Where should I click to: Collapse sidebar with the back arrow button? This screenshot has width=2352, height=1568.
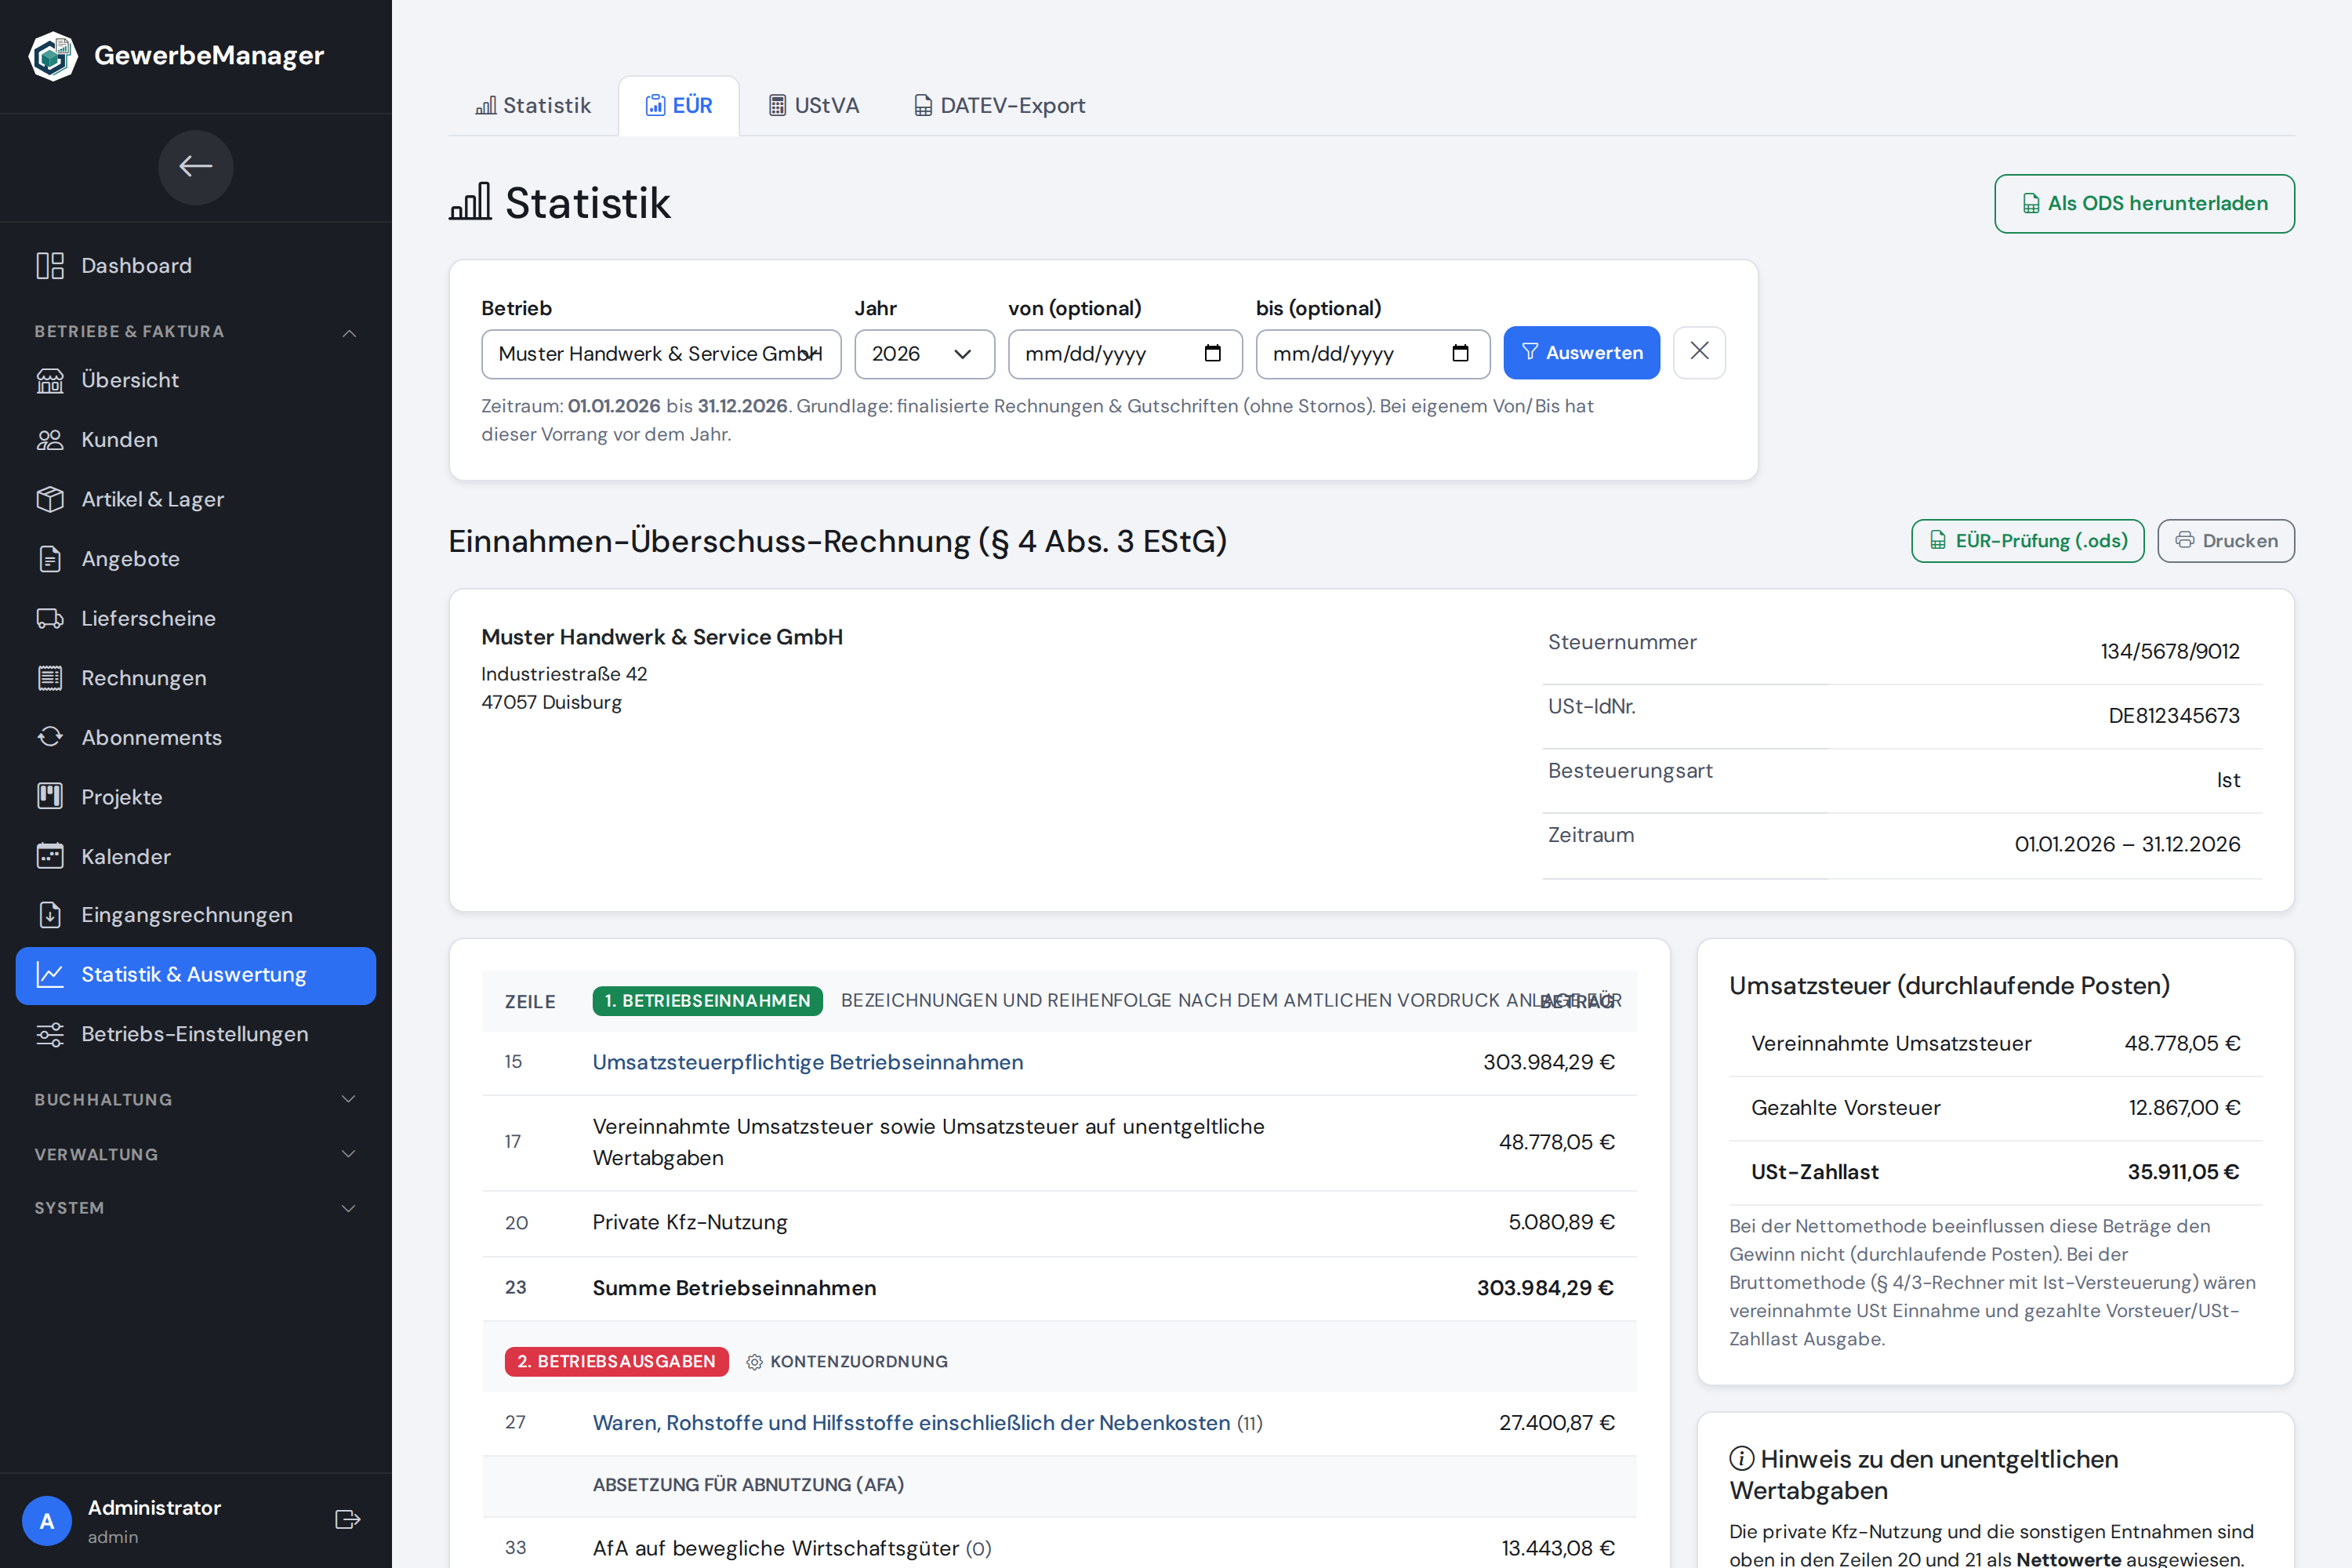click(196, 167)
